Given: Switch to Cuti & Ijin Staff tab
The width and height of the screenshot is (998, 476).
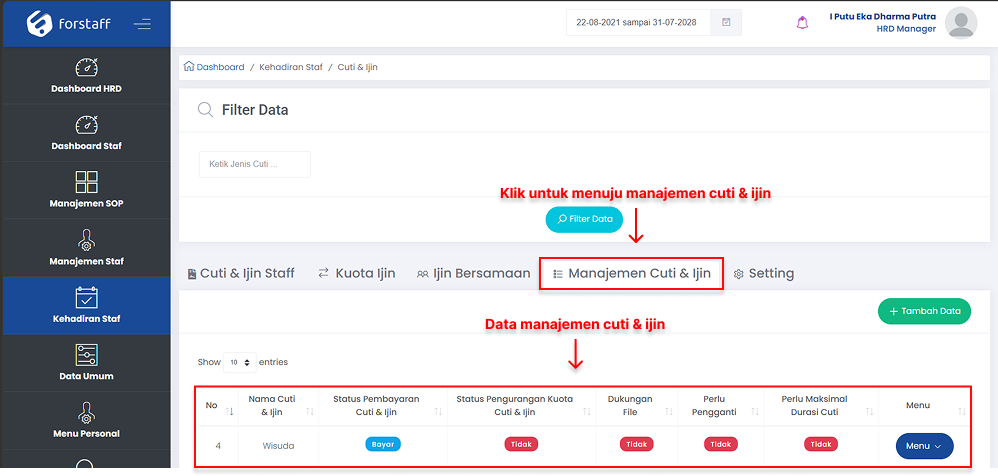Looking at the screenshot, I should tap(241, 274).
